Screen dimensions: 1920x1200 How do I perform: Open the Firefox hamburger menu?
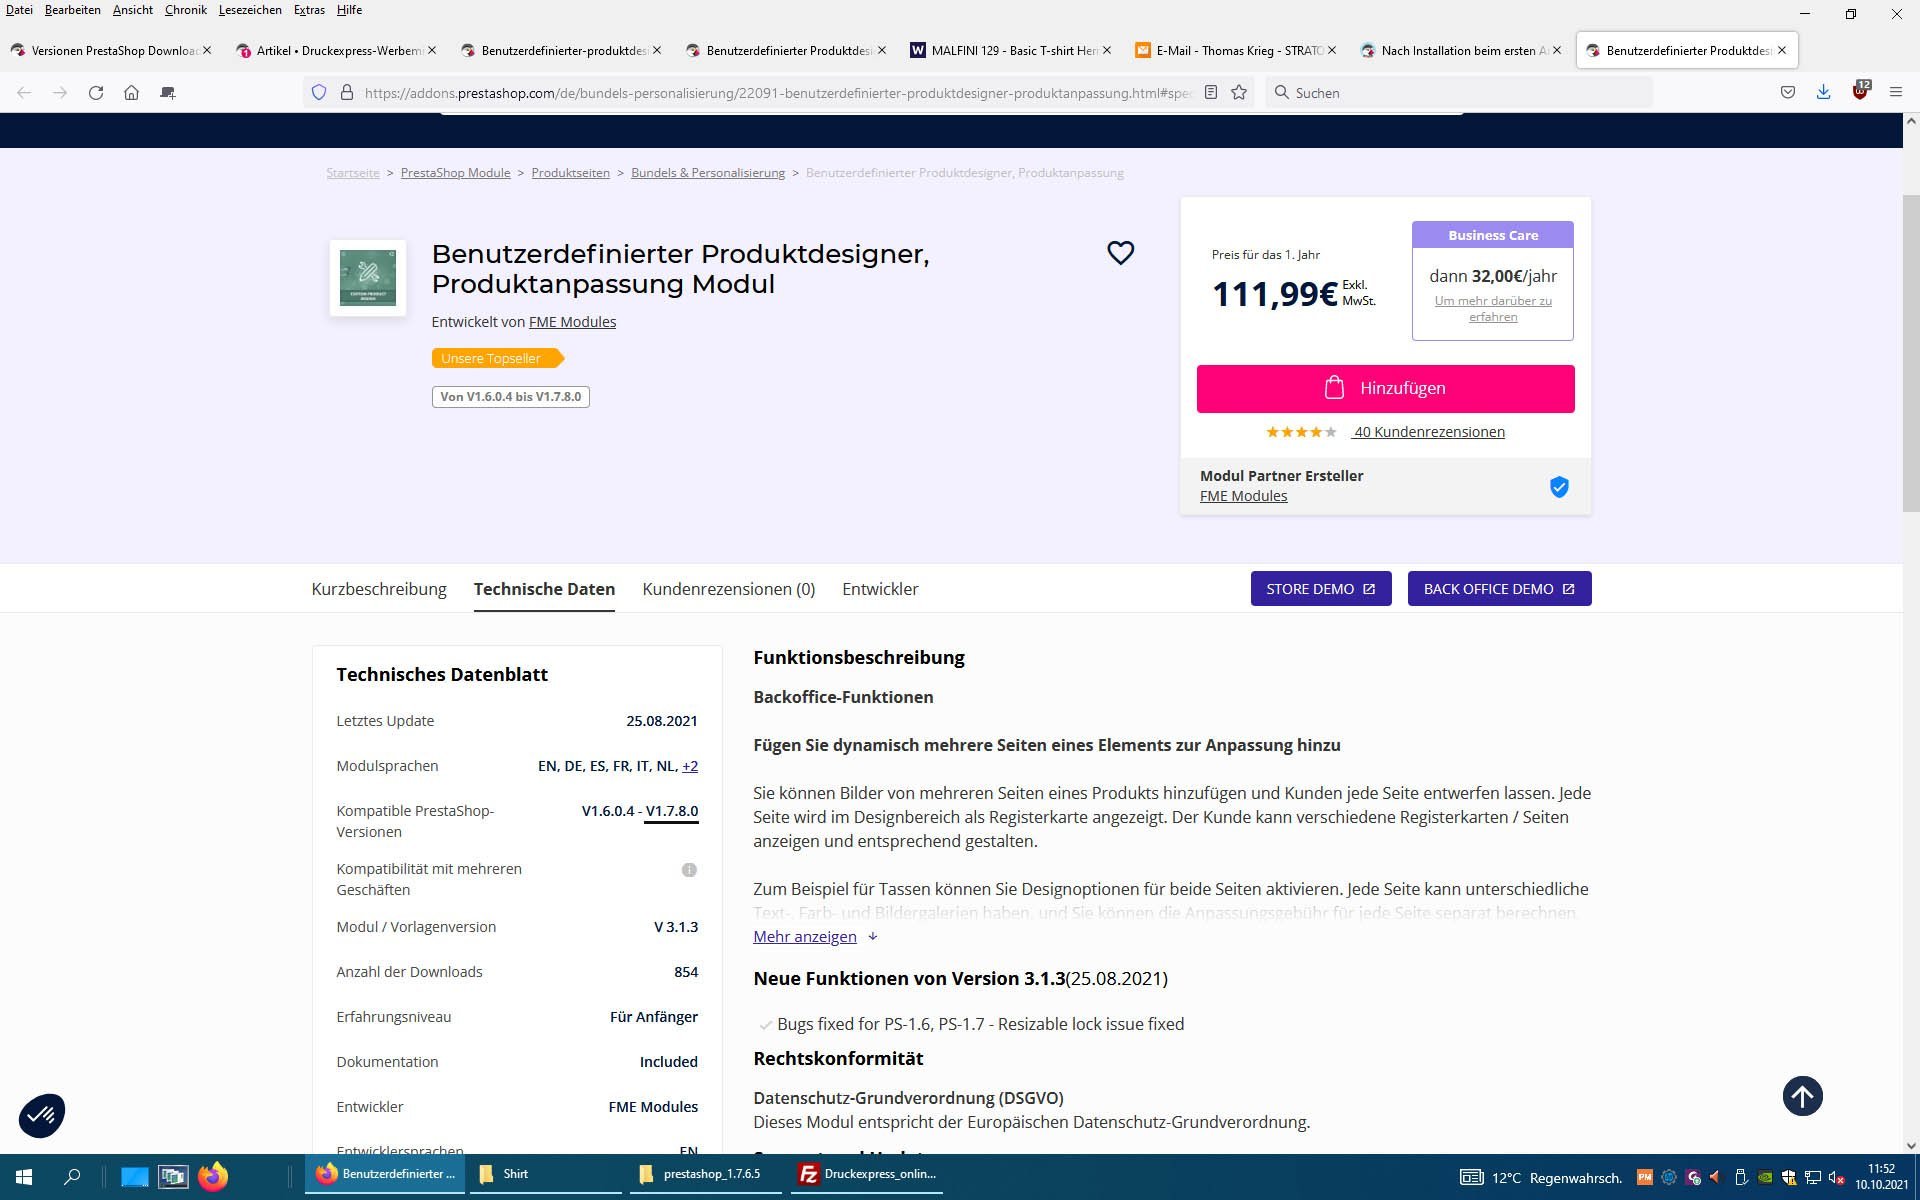coord(1895,92)
